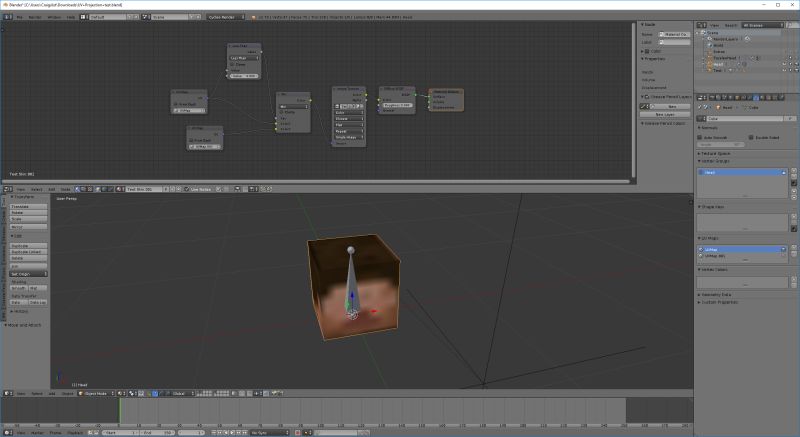
Task: Open the Material properties tab
Action: click(x=762, y=98)
